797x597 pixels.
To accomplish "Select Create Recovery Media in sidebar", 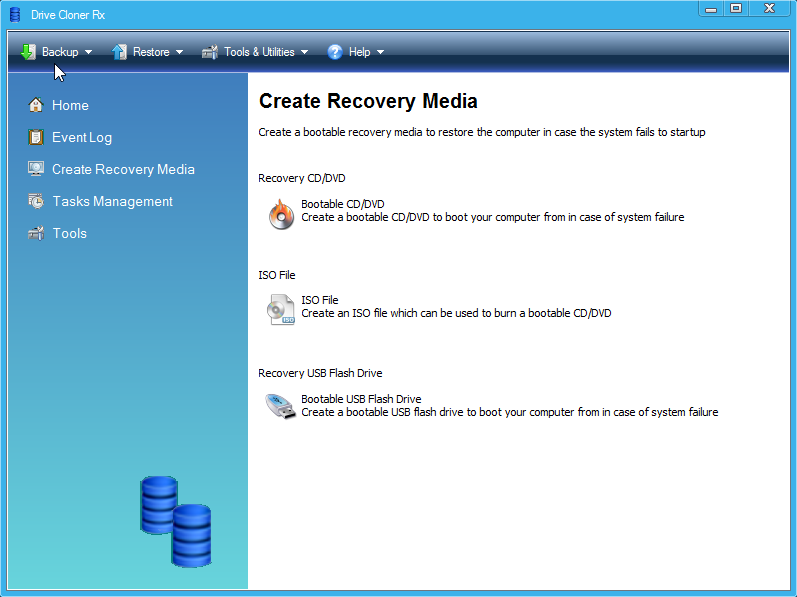I will coord(124,169).
